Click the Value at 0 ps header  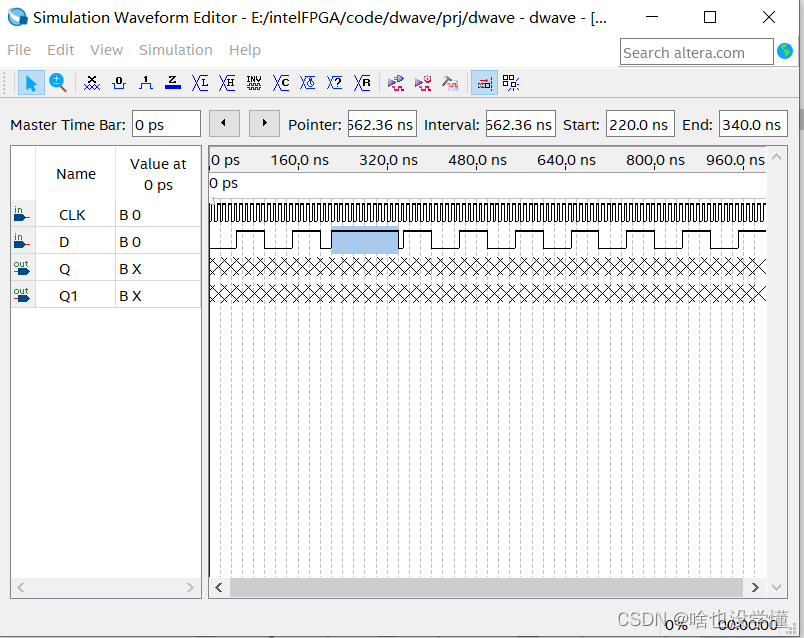[x=158, y=174]
